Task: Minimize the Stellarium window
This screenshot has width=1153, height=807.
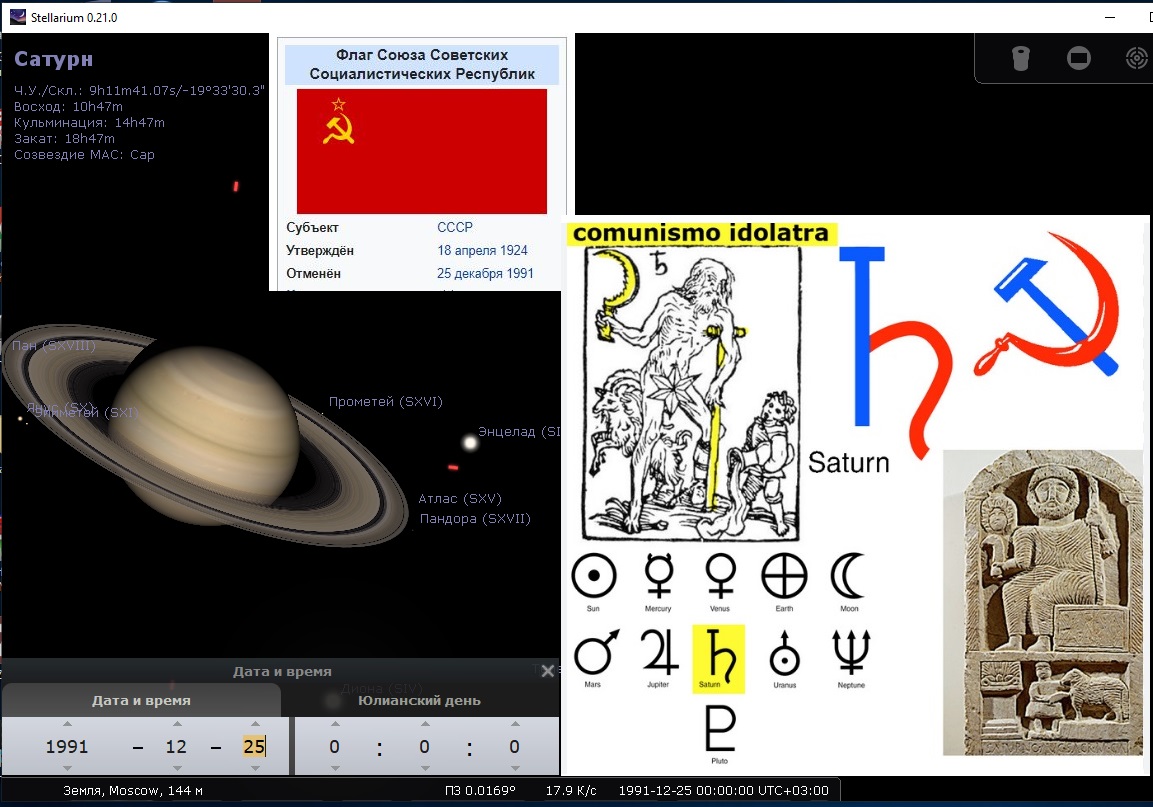Action: [x=1110, y=17]
